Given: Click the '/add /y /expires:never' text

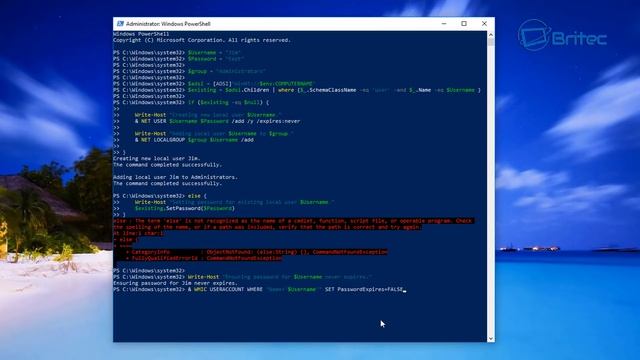Looking at the screenshot, I should pos(266,121).
